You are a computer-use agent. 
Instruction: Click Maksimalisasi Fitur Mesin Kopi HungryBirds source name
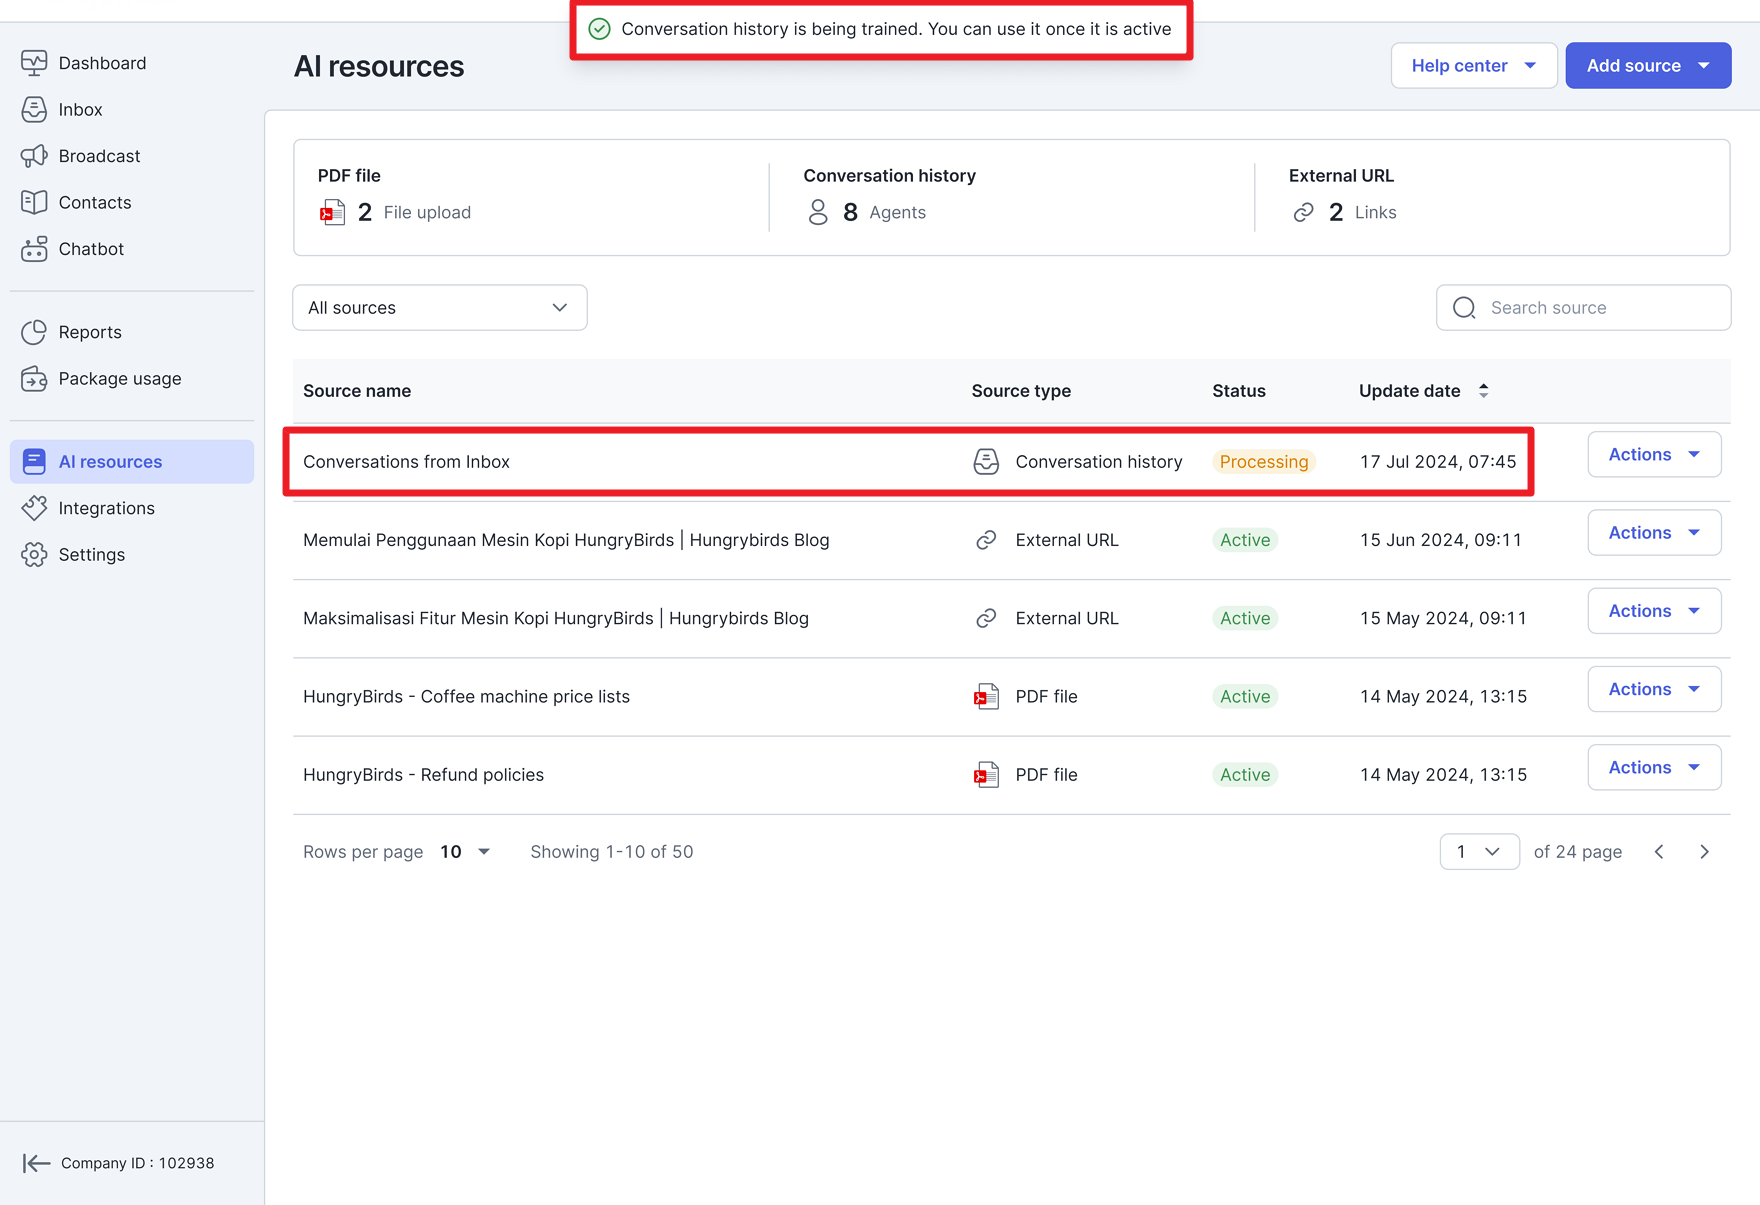(x=556, y=619)
